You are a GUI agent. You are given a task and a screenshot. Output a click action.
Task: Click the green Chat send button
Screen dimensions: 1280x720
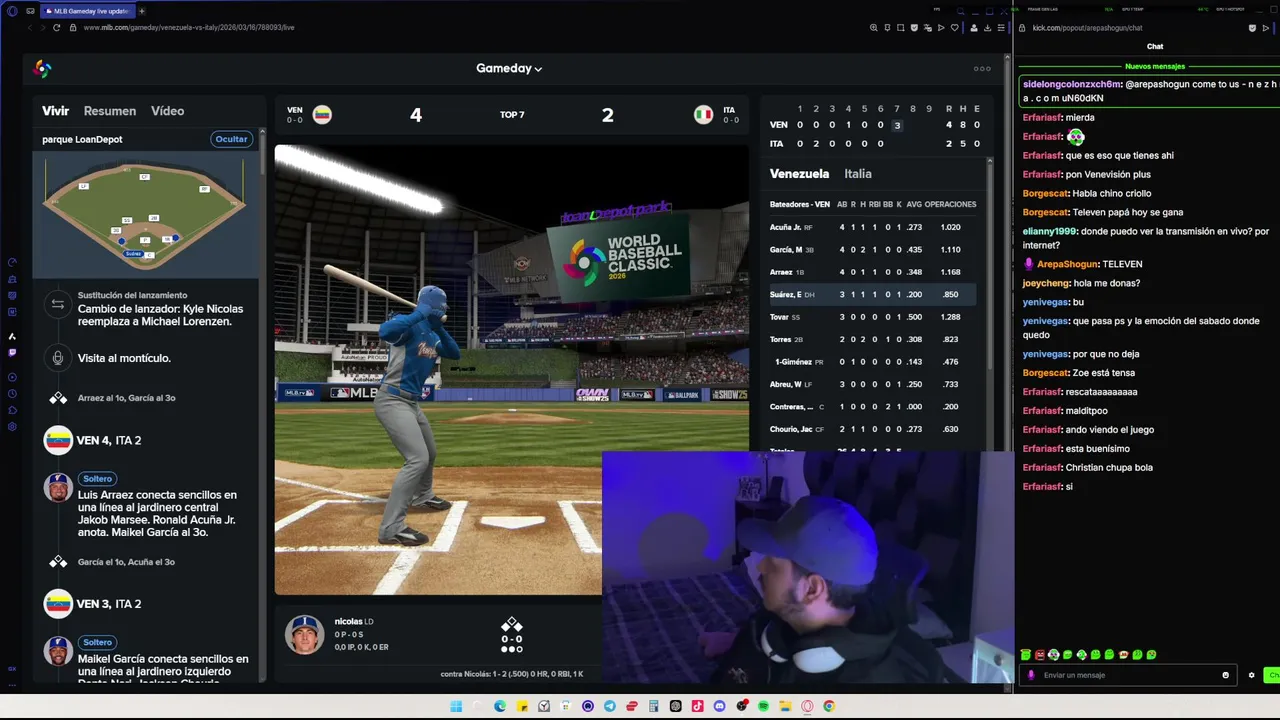[1272, 675]
